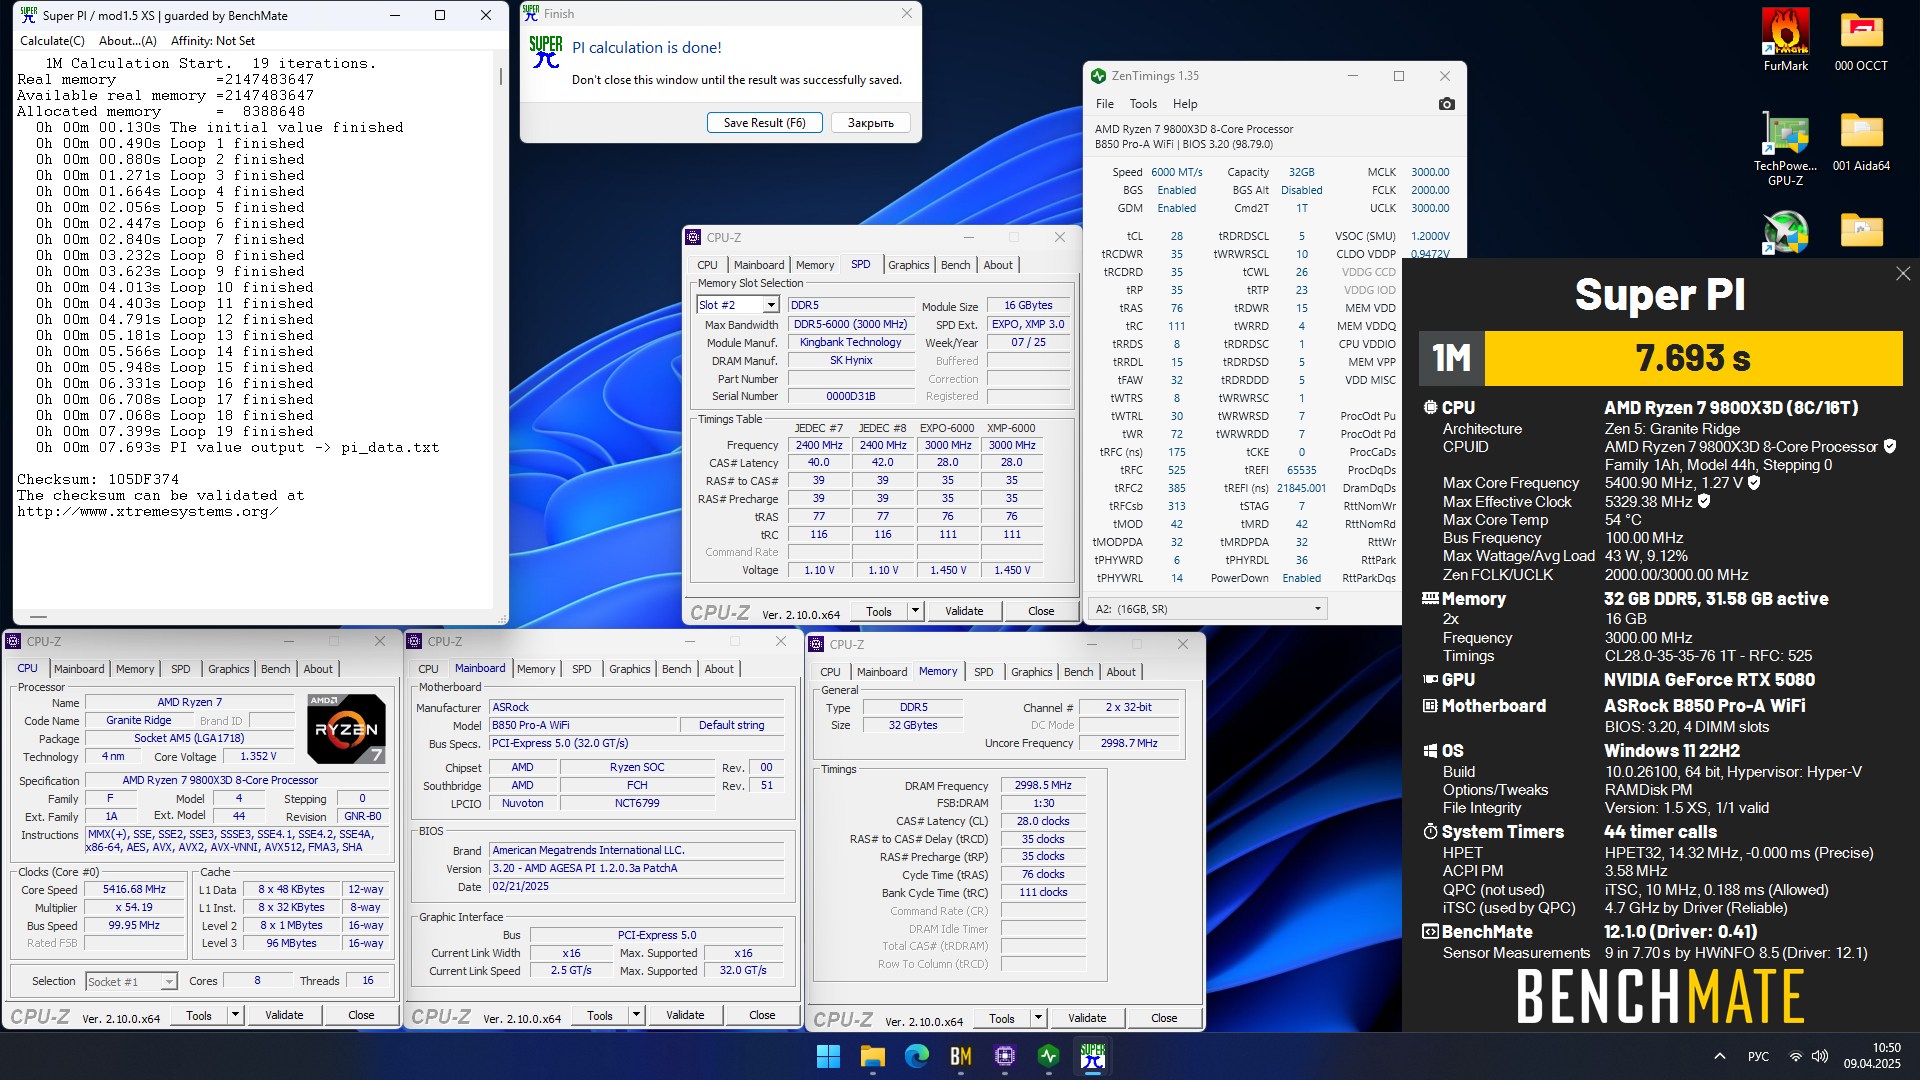Open Tools dropdown arrow in Memory CPU-Z window

tap(1038, 1018)
